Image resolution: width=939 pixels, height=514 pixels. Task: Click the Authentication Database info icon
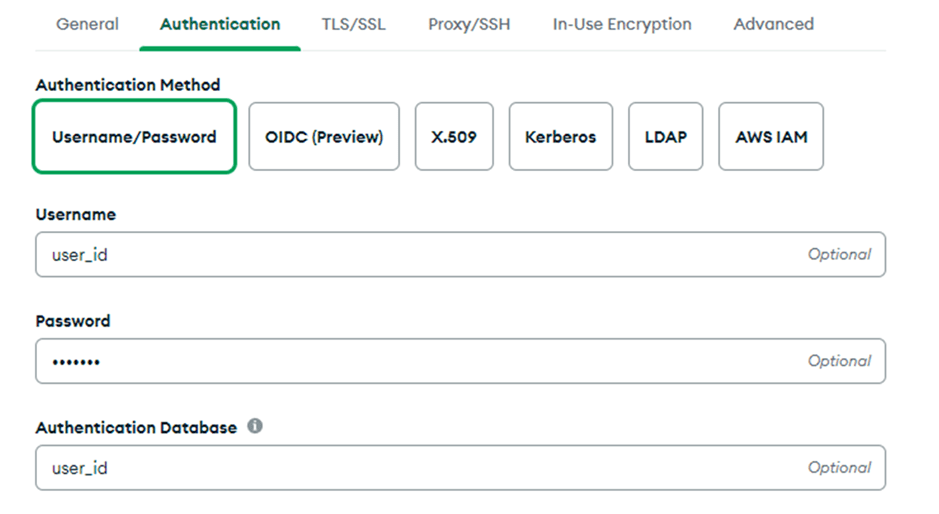(255, 426)
